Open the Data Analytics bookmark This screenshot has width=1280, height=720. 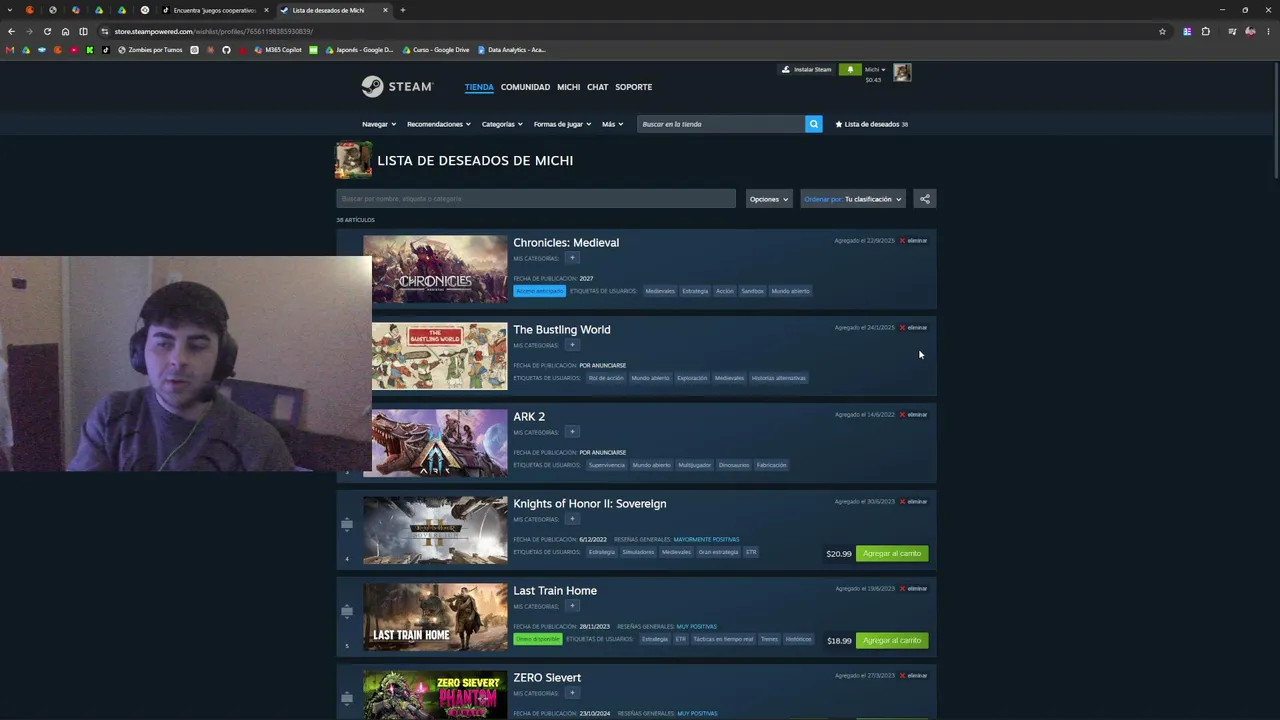(512, 50)
